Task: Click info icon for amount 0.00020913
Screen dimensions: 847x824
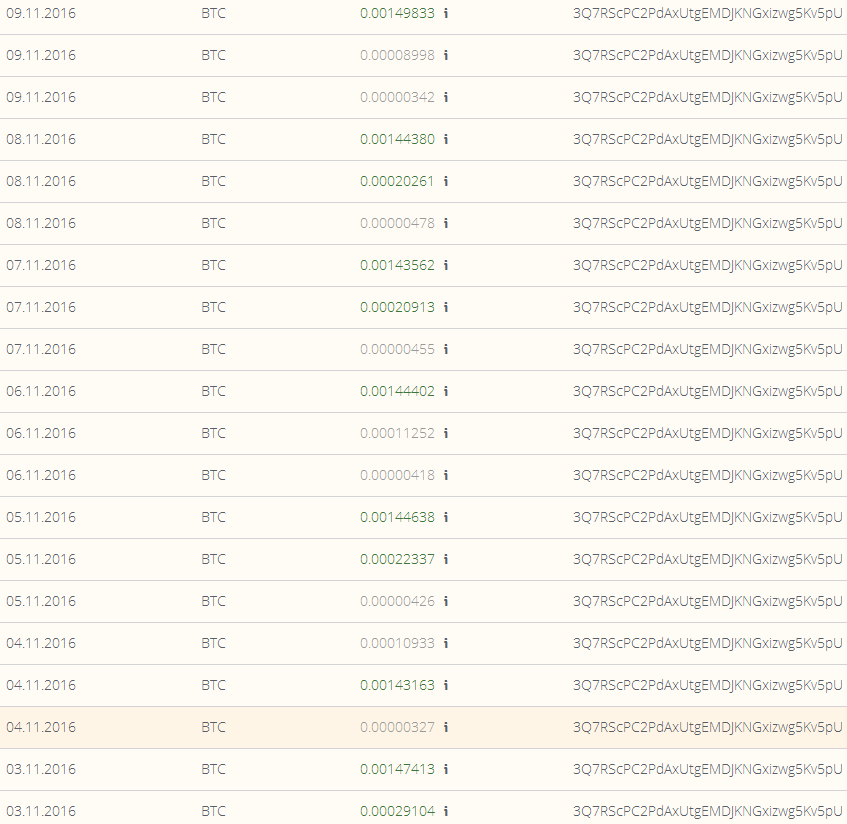Action: 446,307
